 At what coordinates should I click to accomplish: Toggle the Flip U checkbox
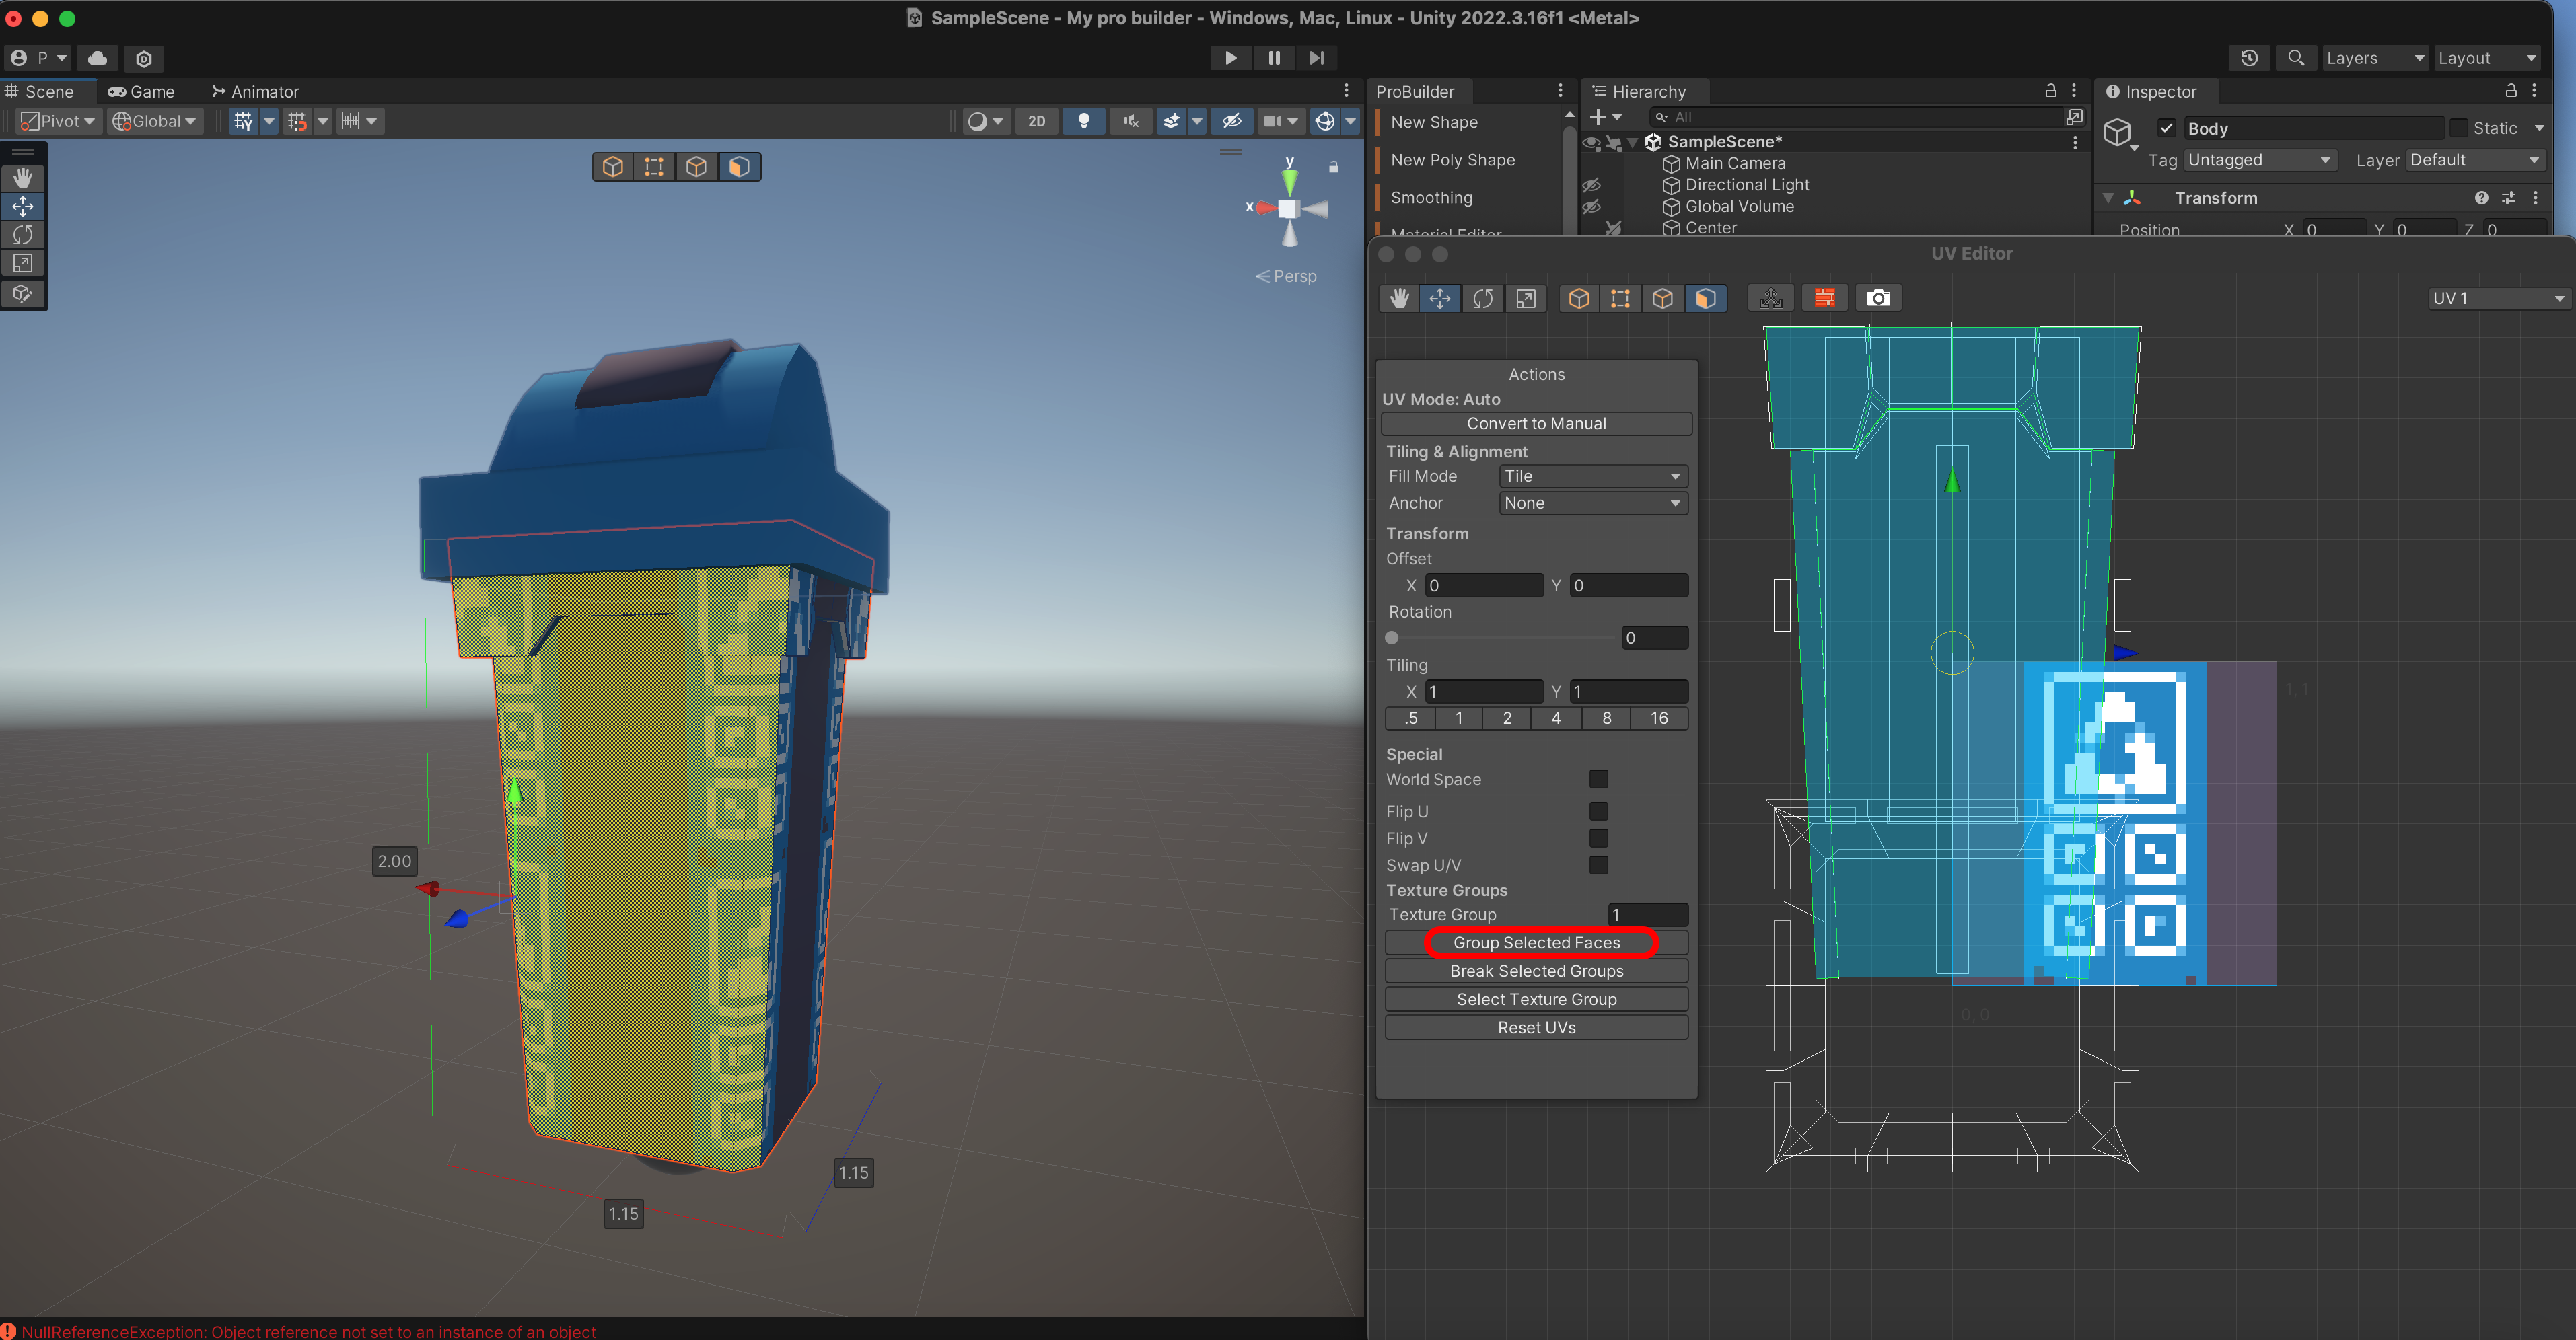coord(1598,811)
